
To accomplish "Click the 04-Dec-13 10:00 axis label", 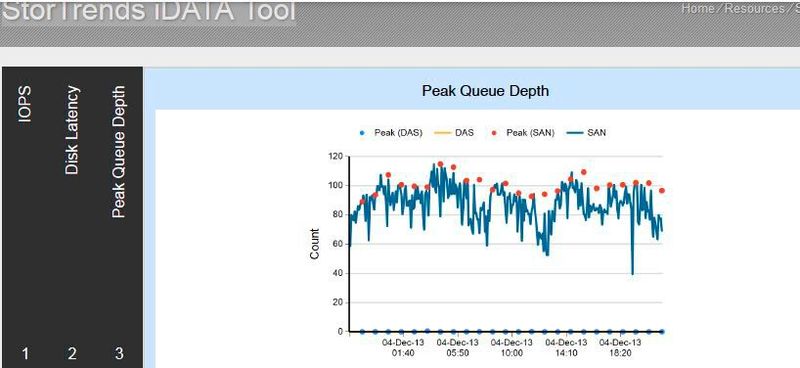I will coord(512,348).
